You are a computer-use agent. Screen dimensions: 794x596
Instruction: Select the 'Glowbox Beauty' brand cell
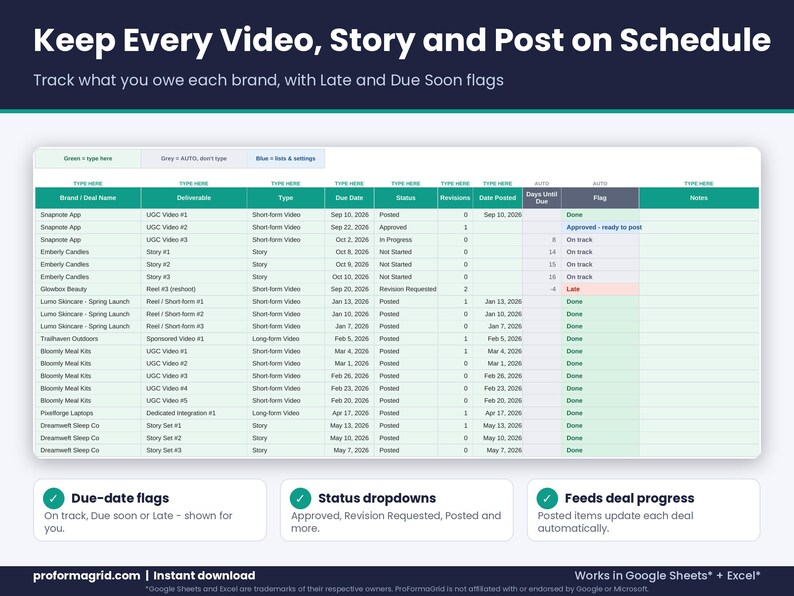(x=88, y=289)
